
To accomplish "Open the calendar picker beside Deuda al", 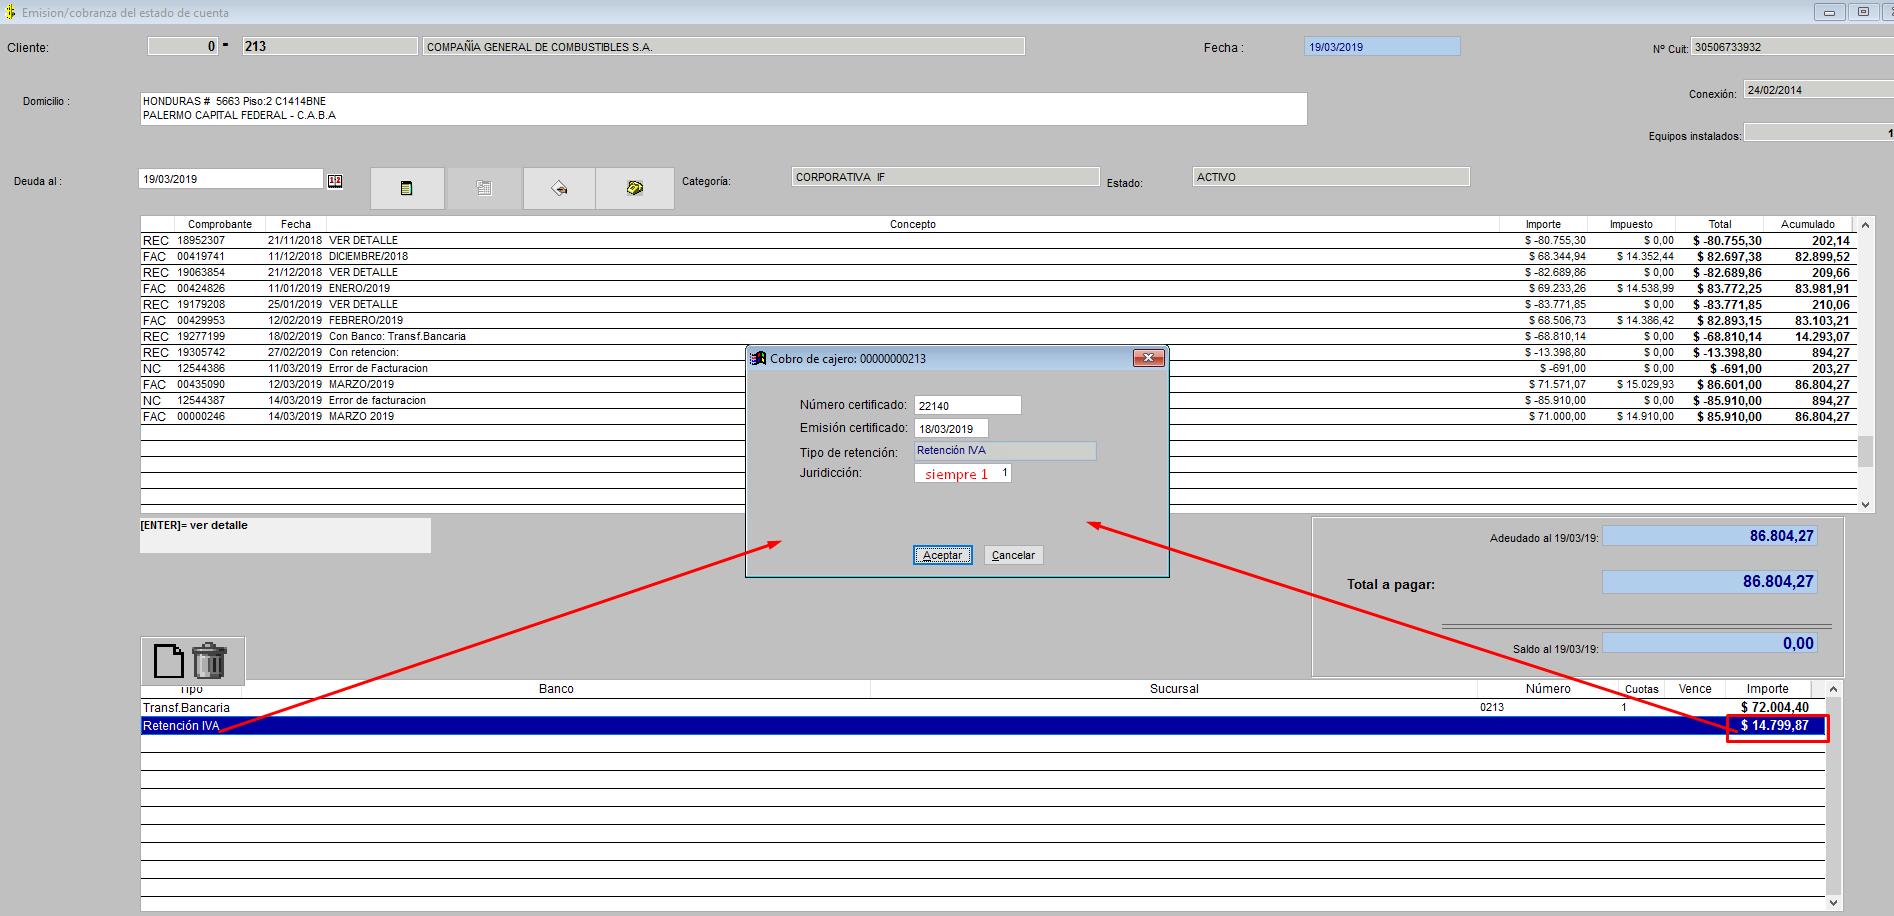I will pyautogui.click(x=335, y=181).
